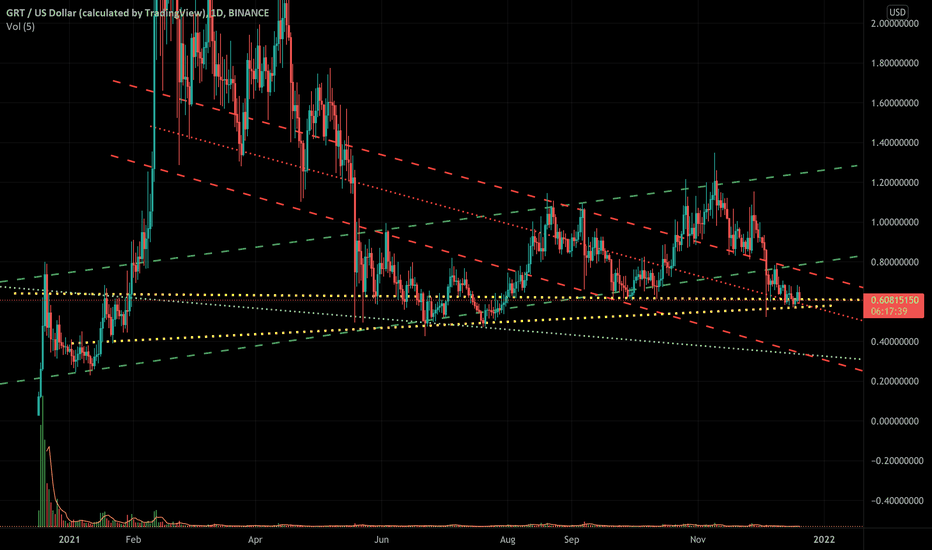Click the Apr label on time axis
This screenshot has width=932, height=550.
click(255, 540)
